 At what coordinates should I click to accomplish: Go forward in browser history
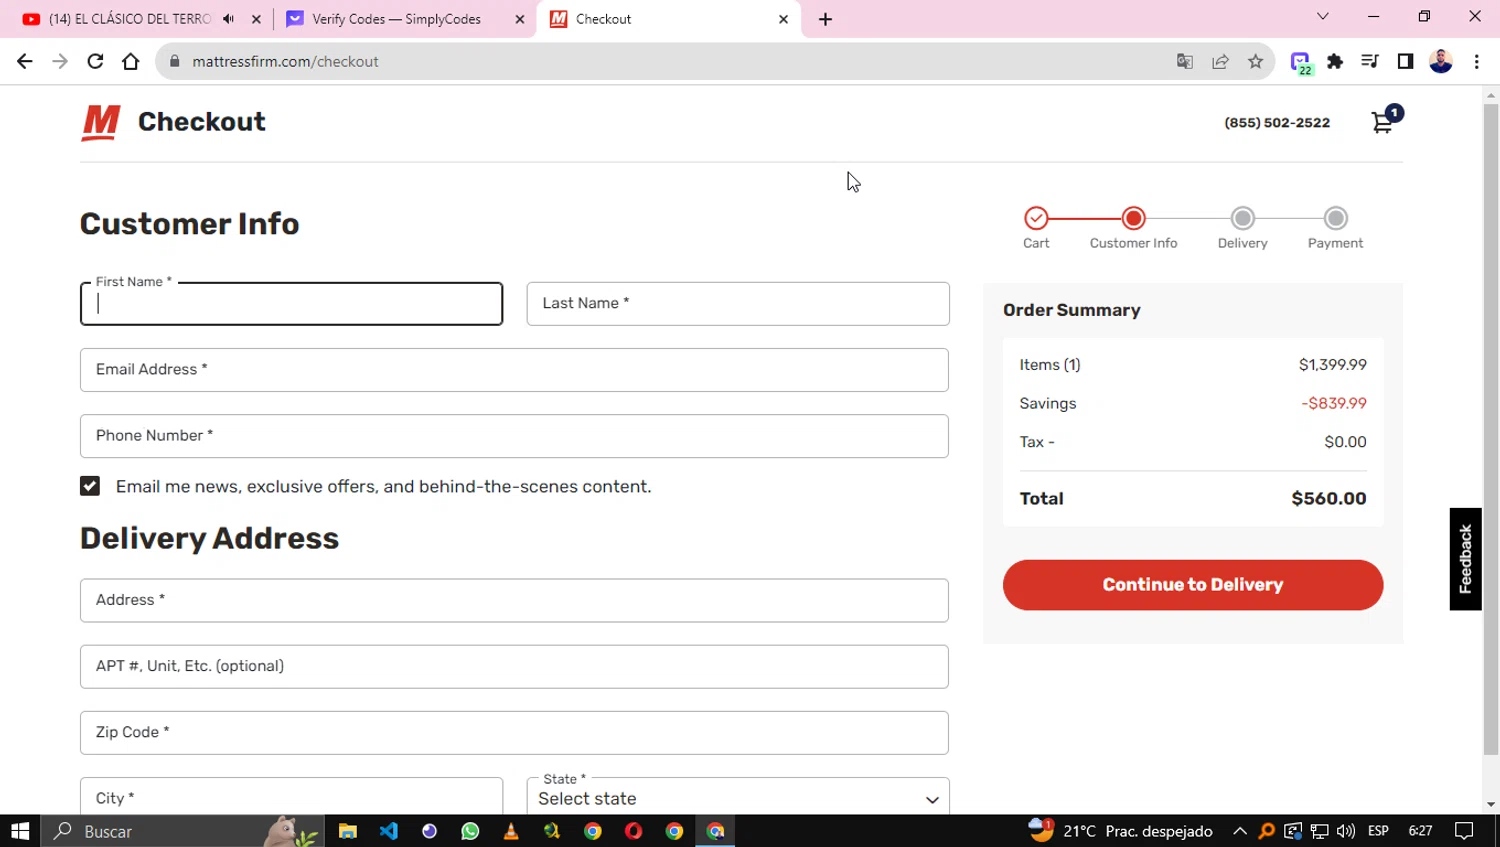60,61
